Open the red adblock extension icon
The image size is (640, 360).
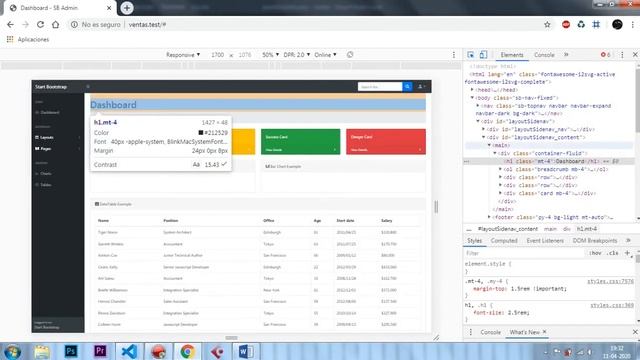pyautogui.click(x=566, y=24)
